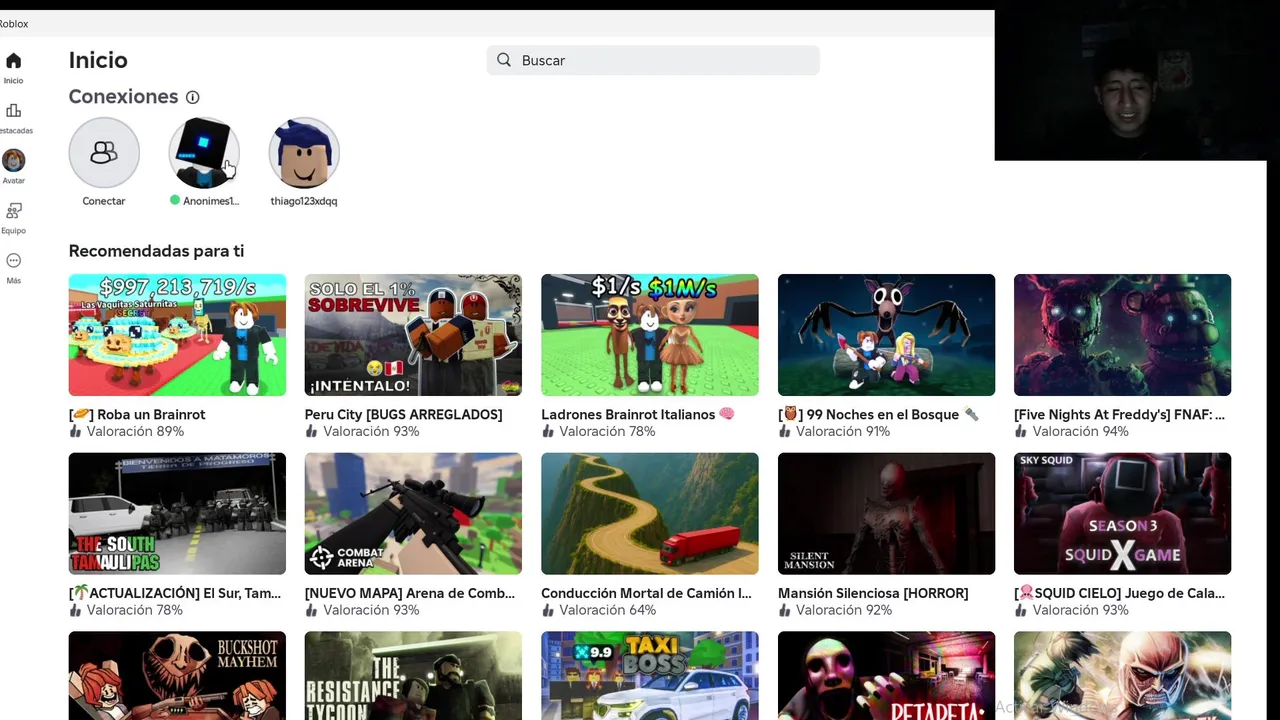Open the 99 Noches en el Bosque thumbnail
This screenshot has height=720, width=1280.
(x=886, y=335)
